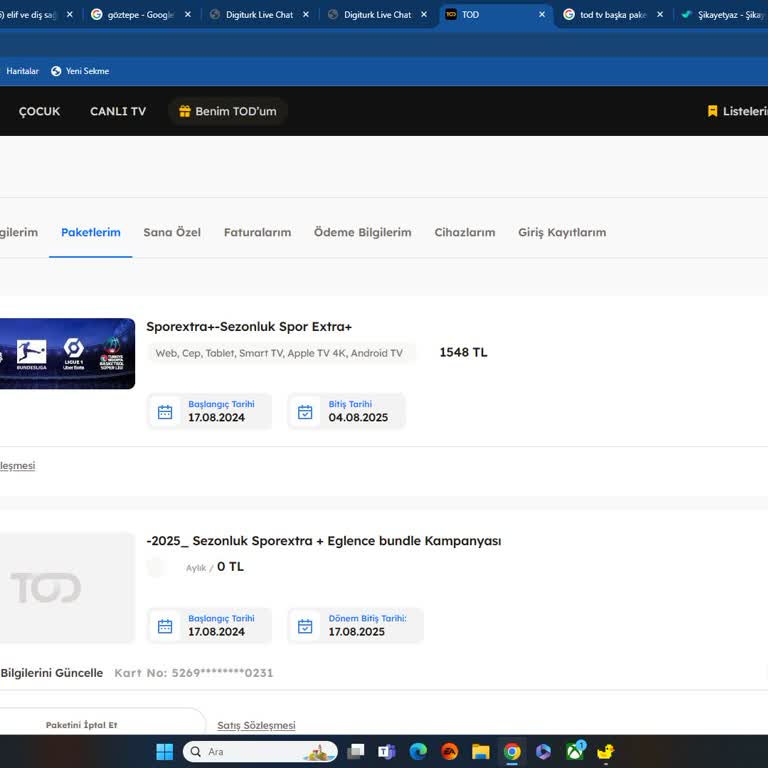Open the Windows Start menu
768x768 pixels.
(164, 751)
